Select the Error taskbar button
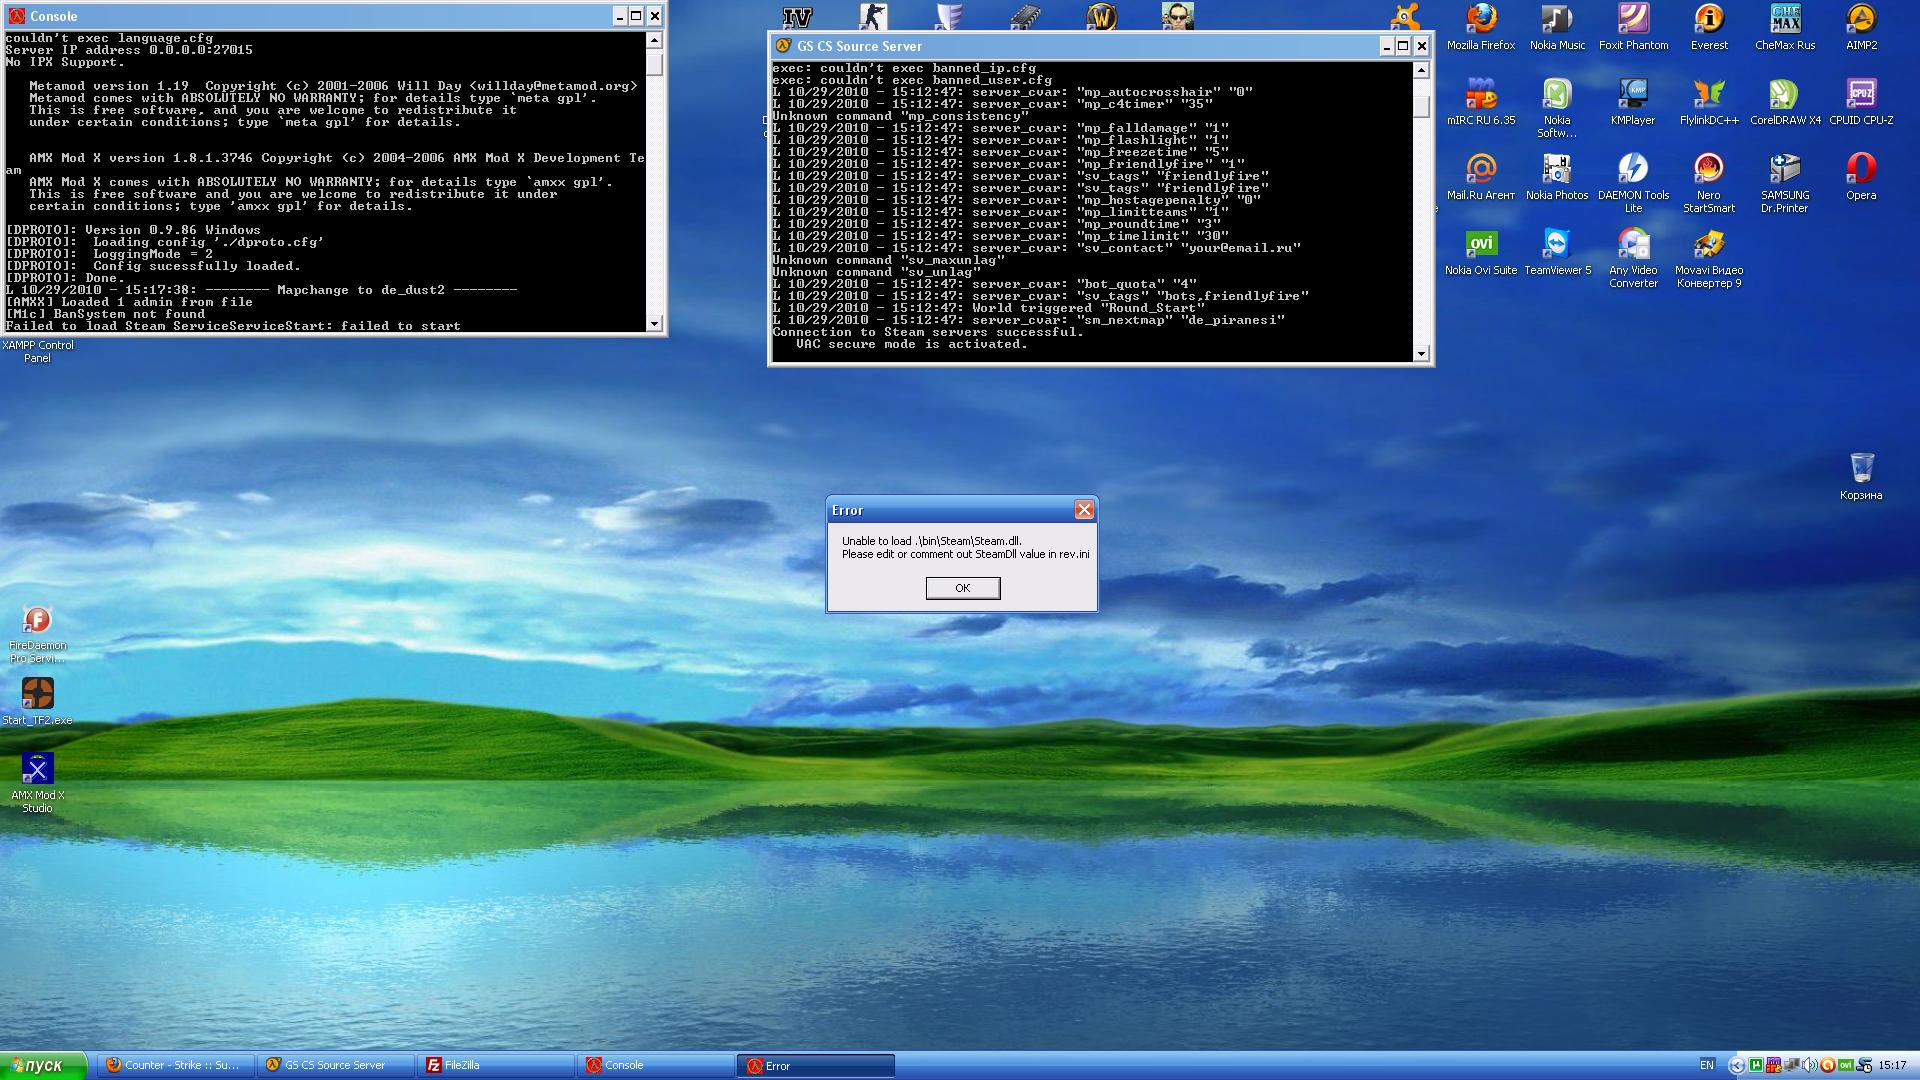Viewport: 1920px width, 1080px height. [x=817, y=1065]
